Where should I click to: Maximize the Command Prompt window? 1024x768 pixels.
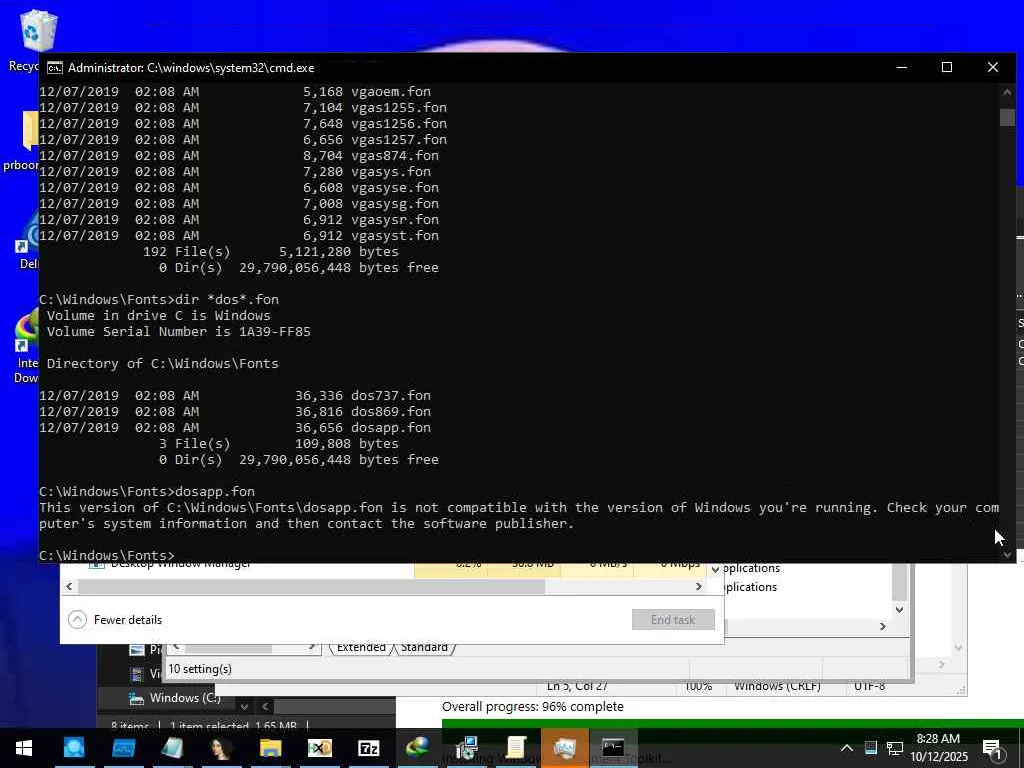[x=947, y=67]
